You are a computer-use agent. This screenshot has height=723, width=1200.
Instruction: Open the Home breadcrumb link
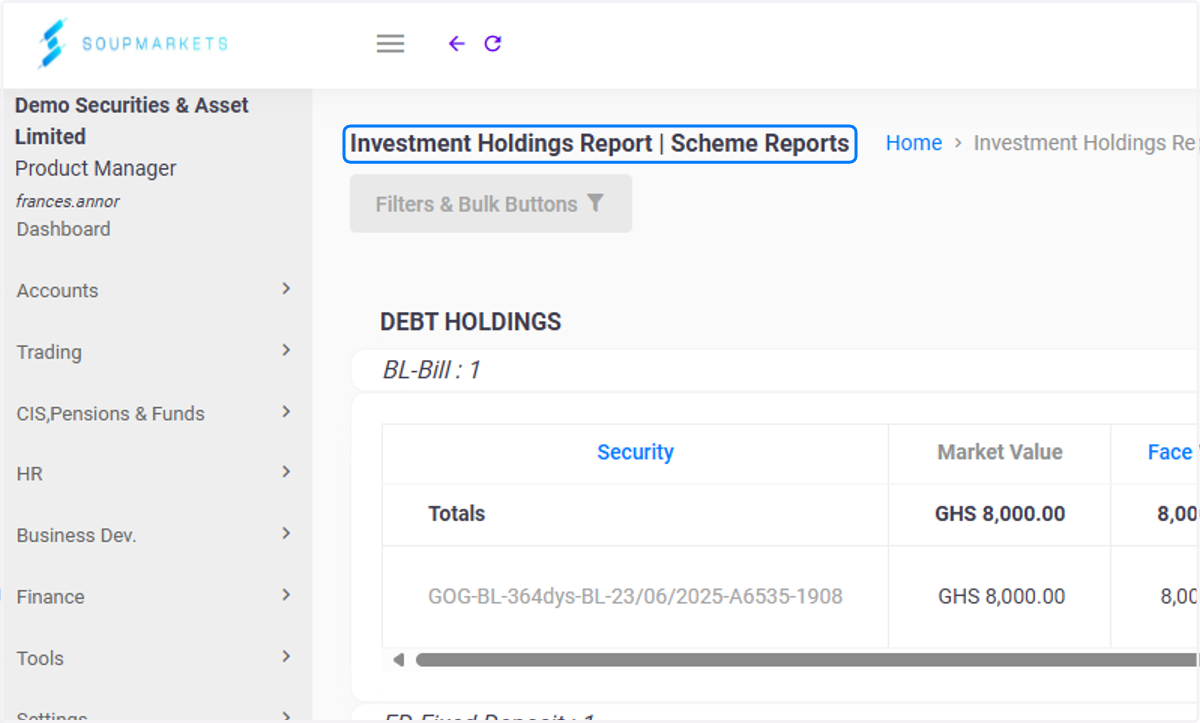(x=914, y=143)
